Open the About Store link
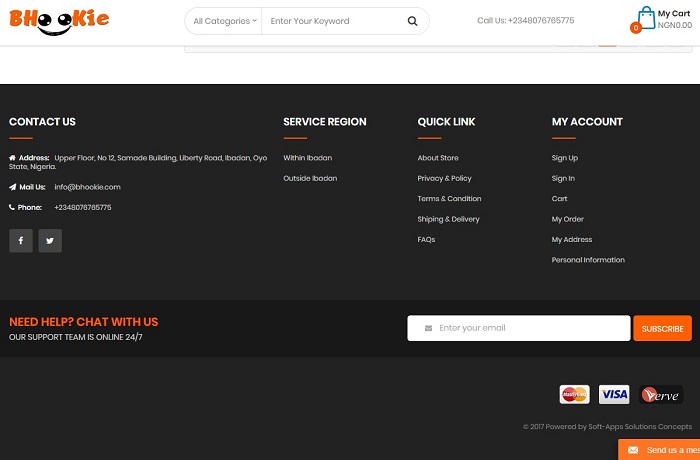Screen dimensions: 700x460 (x=438, y=158)
